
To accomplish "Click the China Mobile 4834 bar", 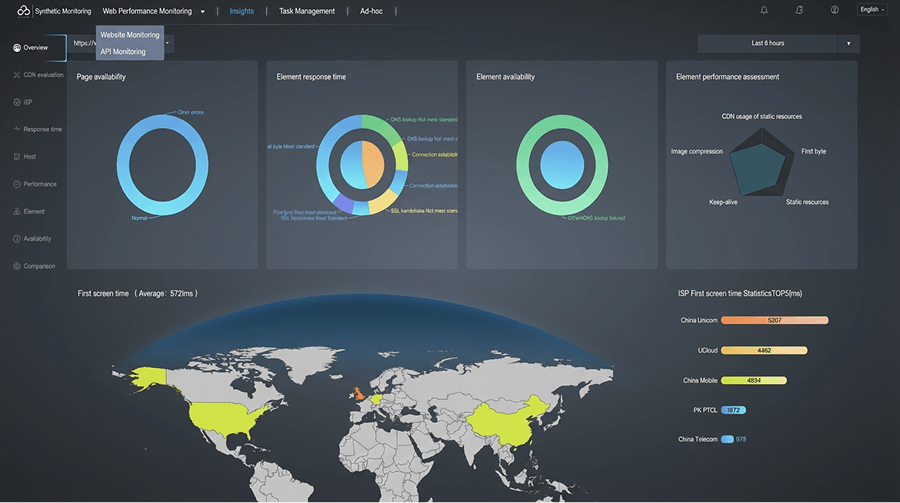I will coord(754,380).
